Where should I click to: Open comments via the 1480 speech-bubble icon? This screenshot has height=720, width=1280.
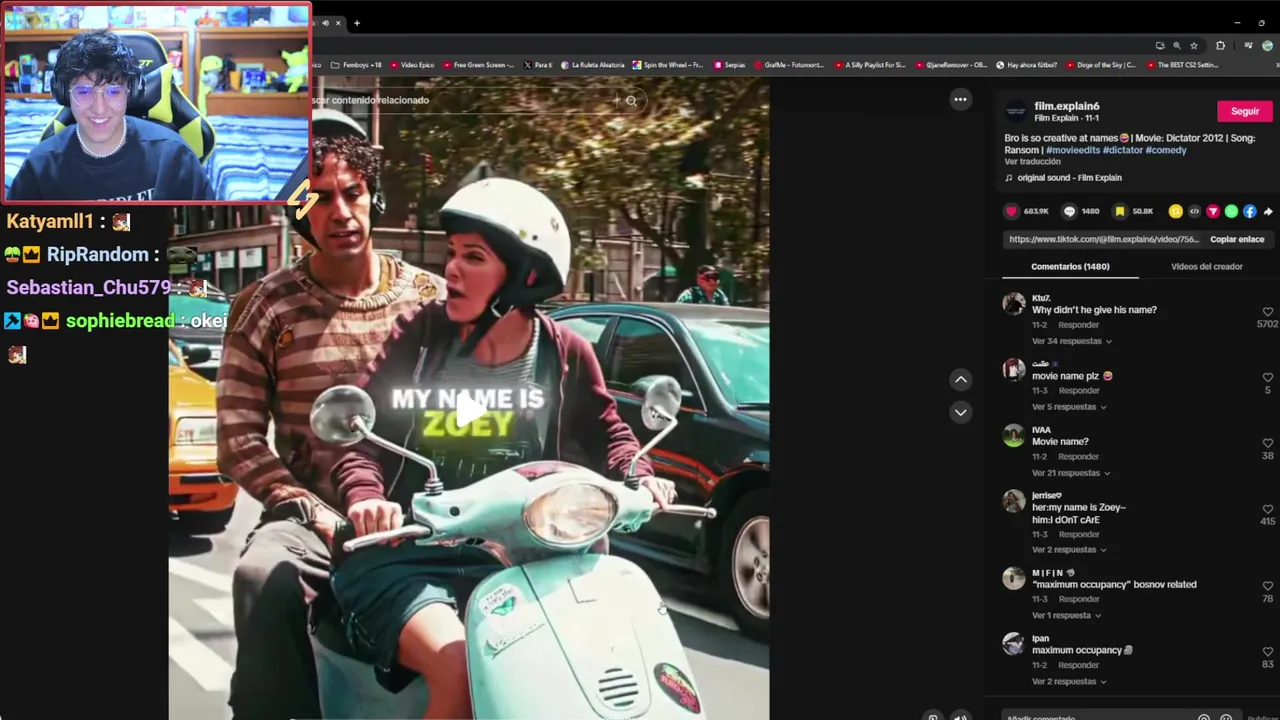[1069, 211]
